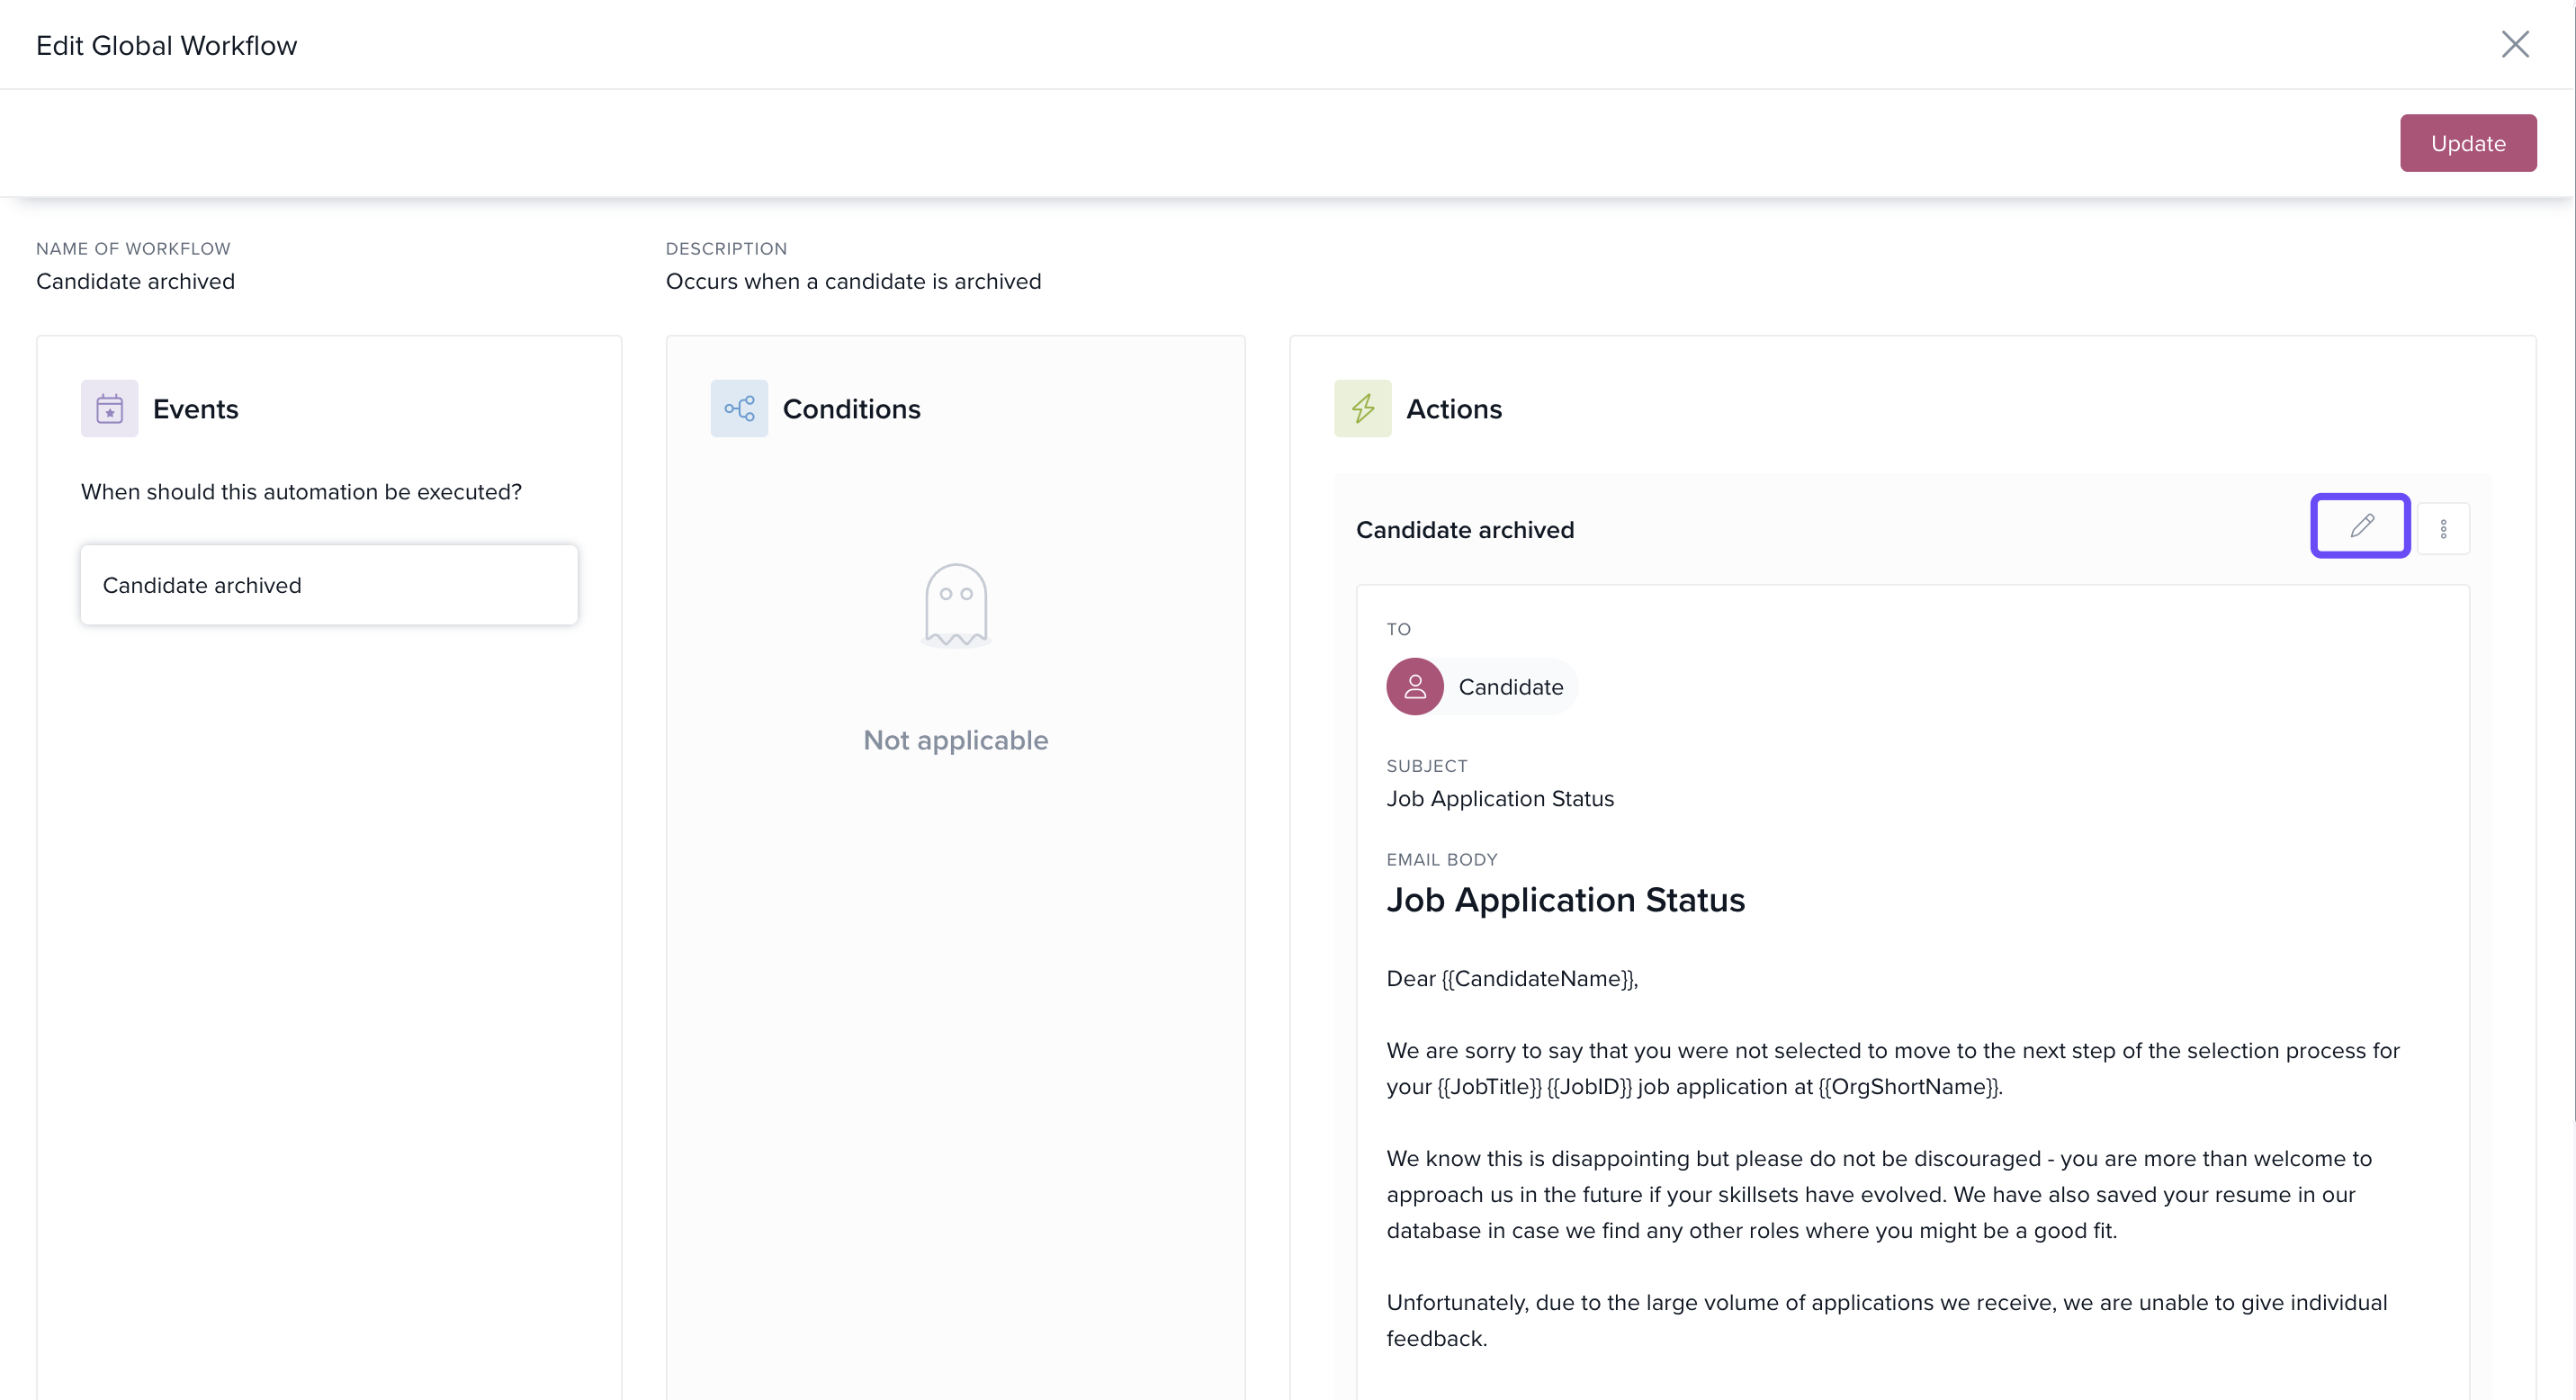The width and height of the screenshot is (2576, 1400).
Task: Click the Job Application Status subject line
Action: pyautogui.click(x=1499, y=799)
